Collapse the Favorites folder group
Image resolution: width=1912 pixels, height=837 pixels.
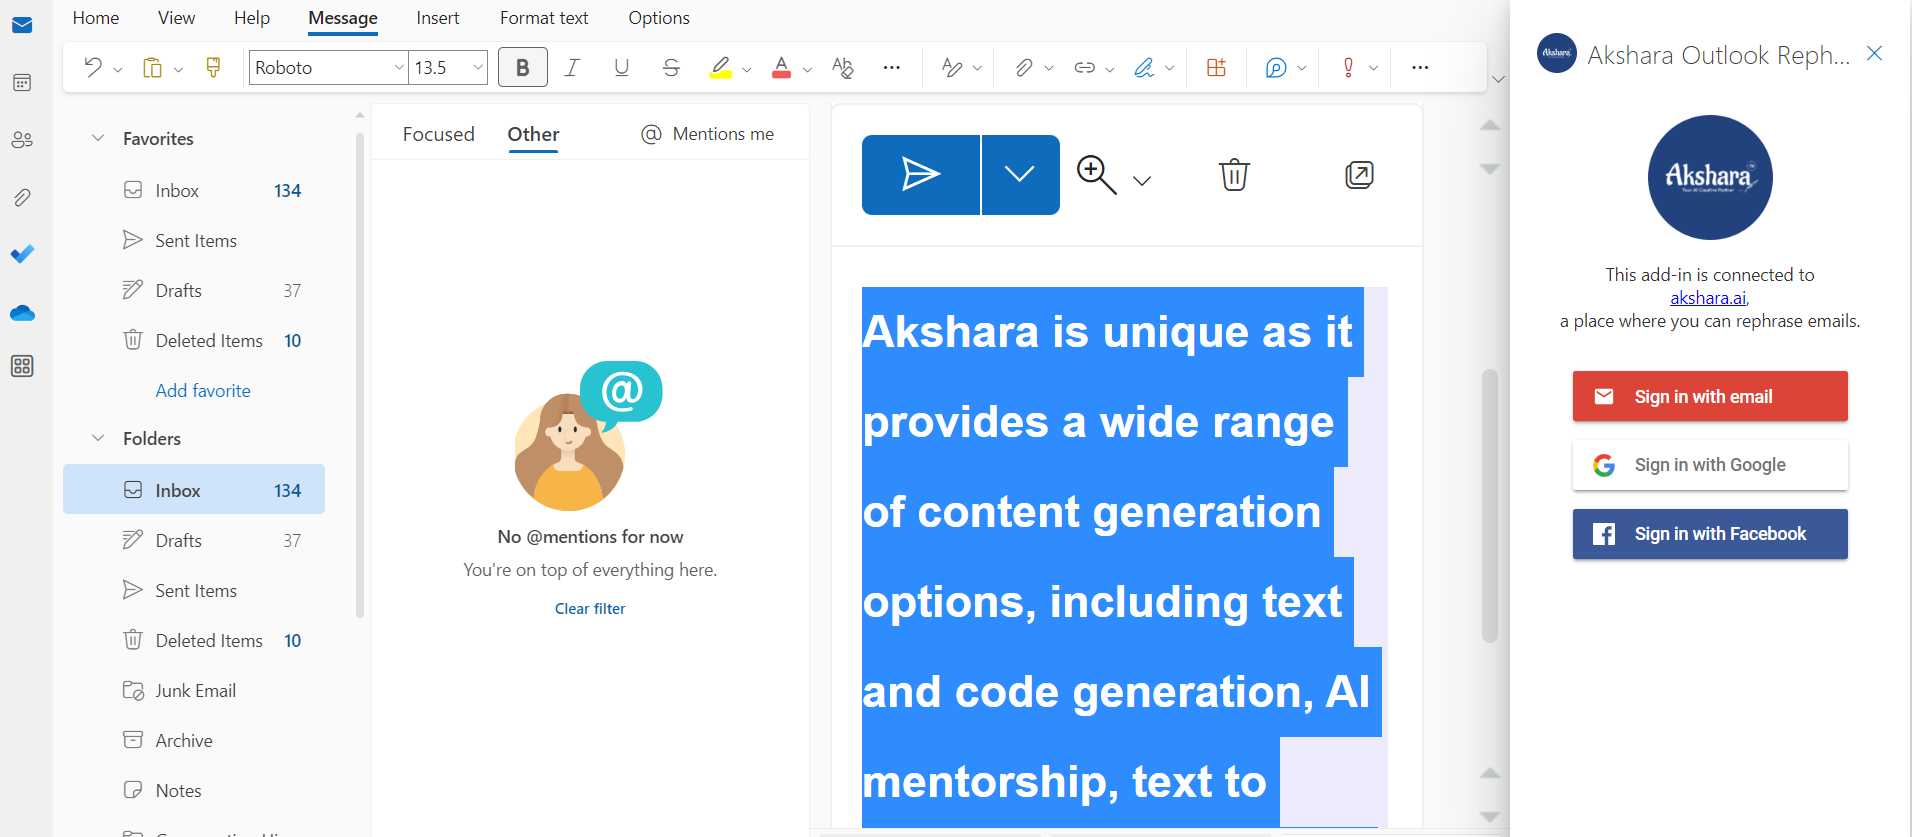pyautogui.click(x=98, y=138)
